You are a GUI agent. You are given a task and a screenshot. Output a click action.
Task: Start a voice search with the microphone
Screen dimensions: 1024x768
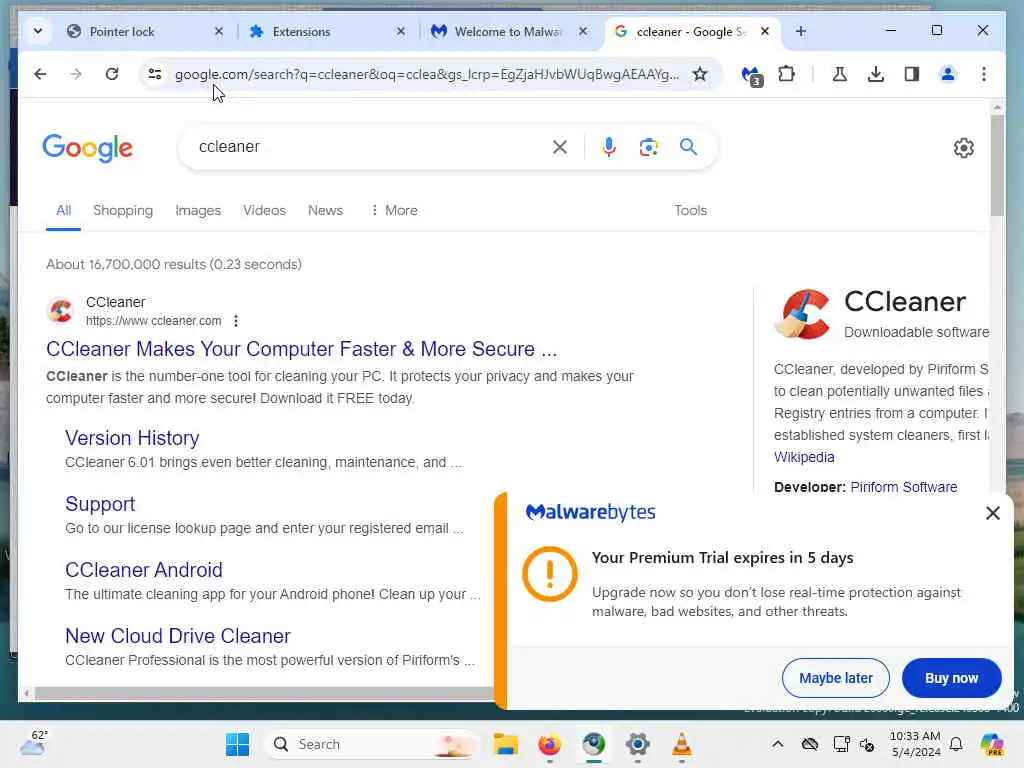[x=609, y=147]
